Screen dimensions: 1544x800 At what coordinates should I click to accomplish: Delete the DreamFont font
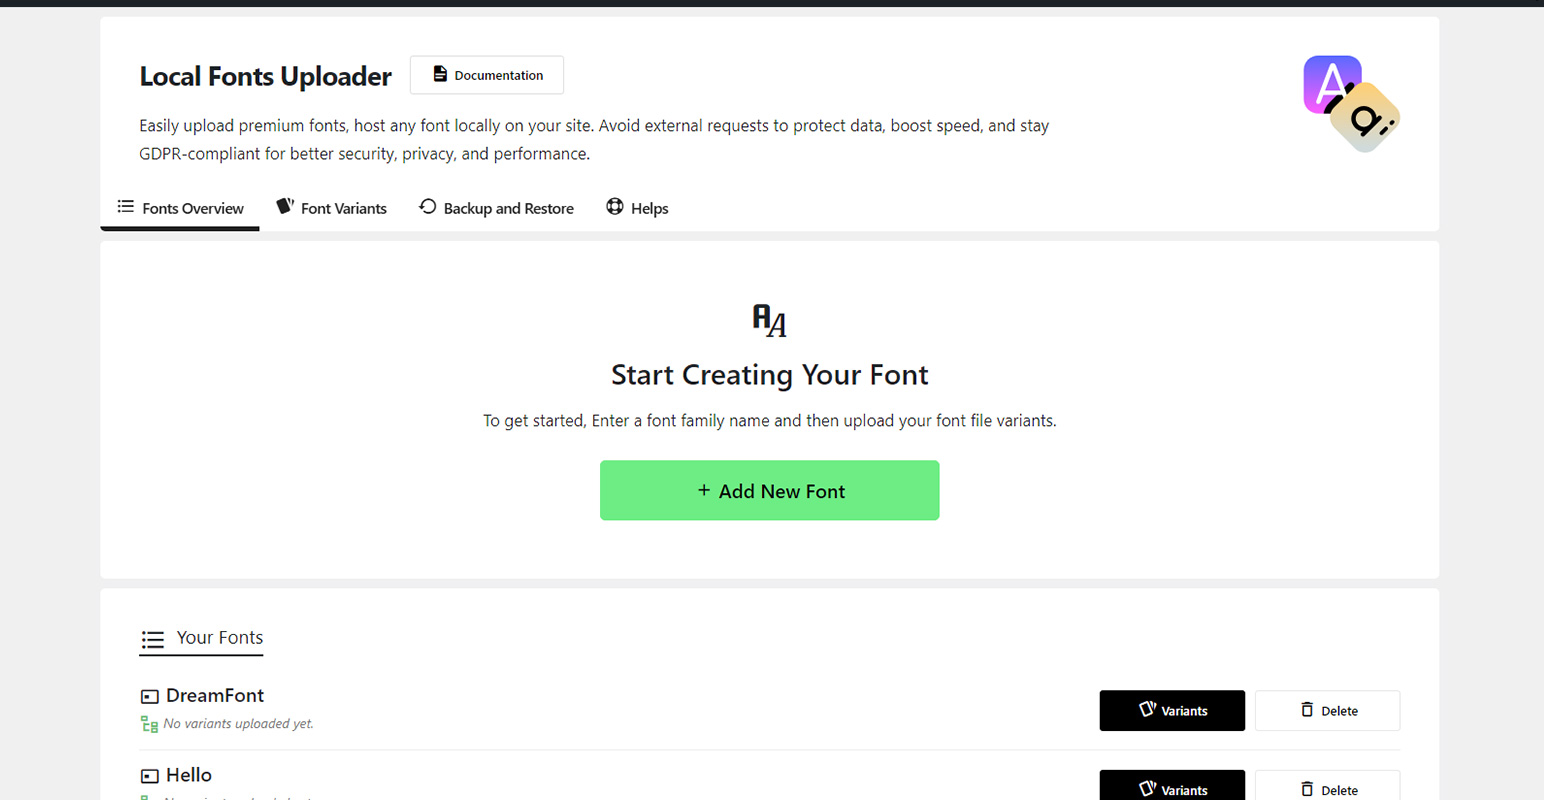[1327, 711]
